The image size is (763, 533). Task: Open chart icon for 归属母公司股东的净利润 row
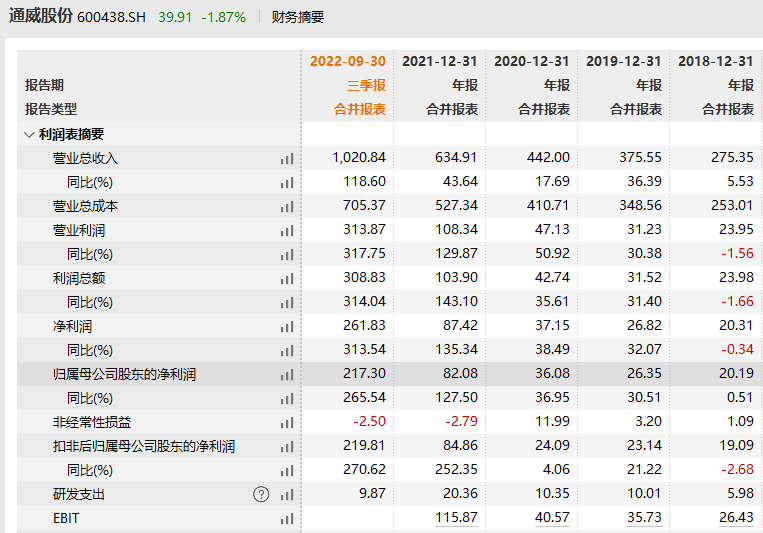point(287,375)
